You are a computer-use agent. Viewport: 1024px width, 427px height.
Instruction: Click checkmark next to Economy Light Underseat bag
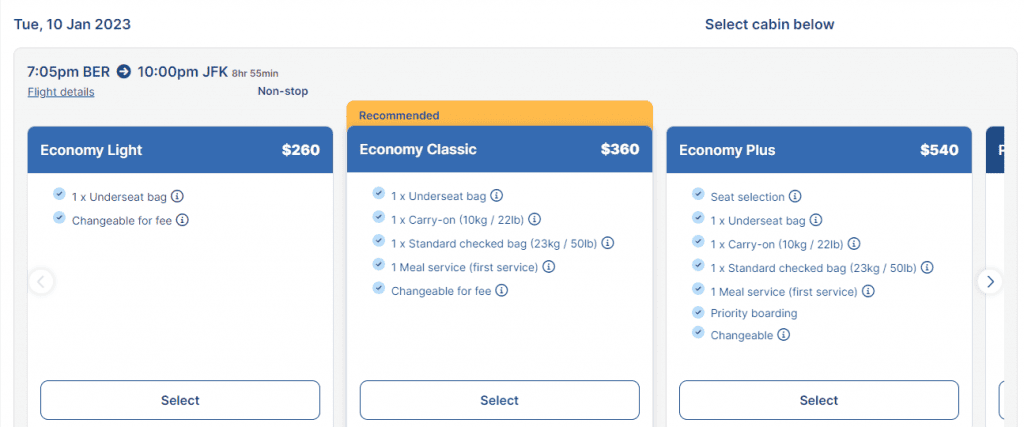(x=59, y=196)
